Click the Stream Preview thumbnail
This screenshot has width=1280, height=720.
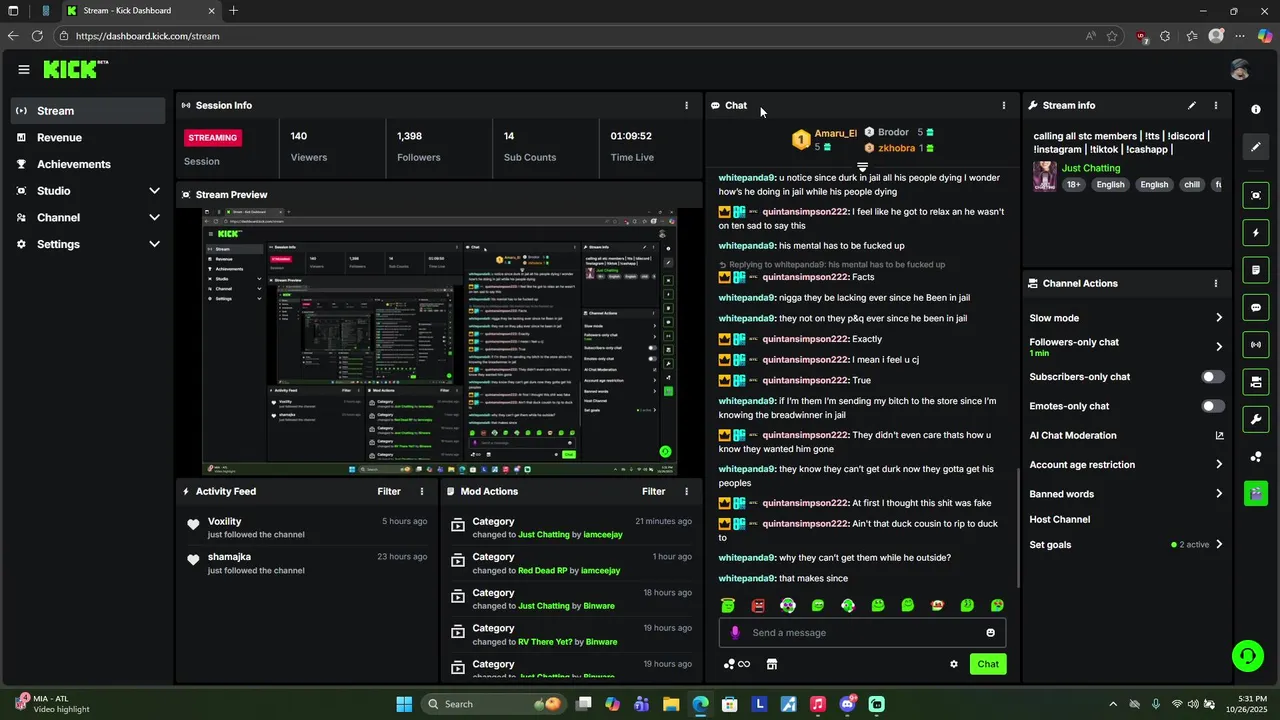(x=439, y=341)
